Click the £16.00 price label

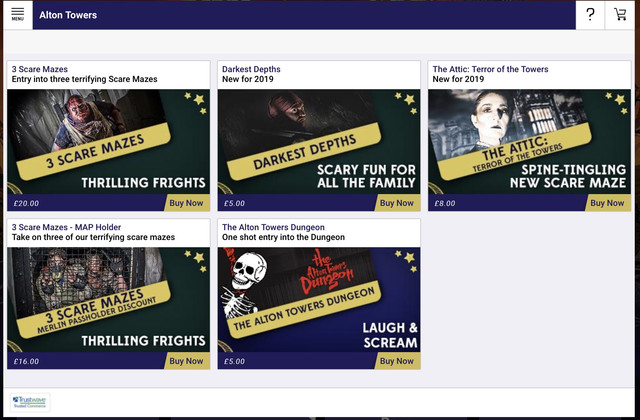click(x=26, y=361)
